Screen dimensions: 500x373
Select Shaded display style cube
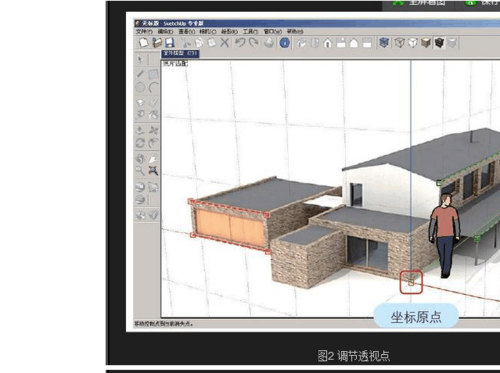point(426,43)
